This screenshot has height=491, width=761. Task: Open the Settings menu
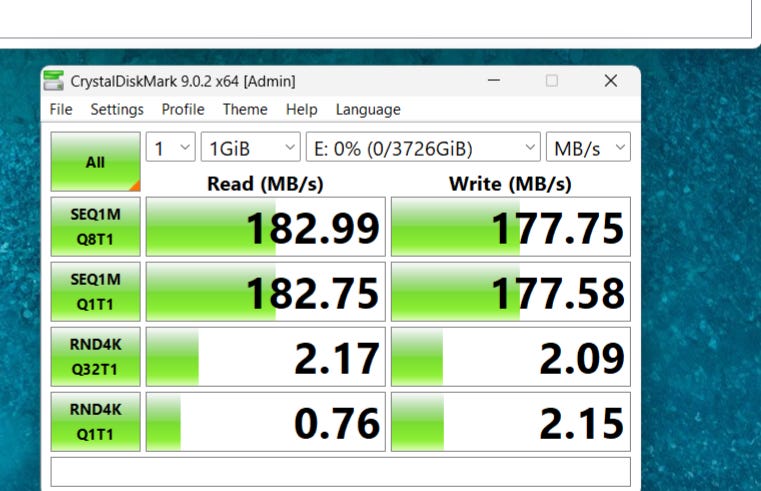(x=117, y=110)
